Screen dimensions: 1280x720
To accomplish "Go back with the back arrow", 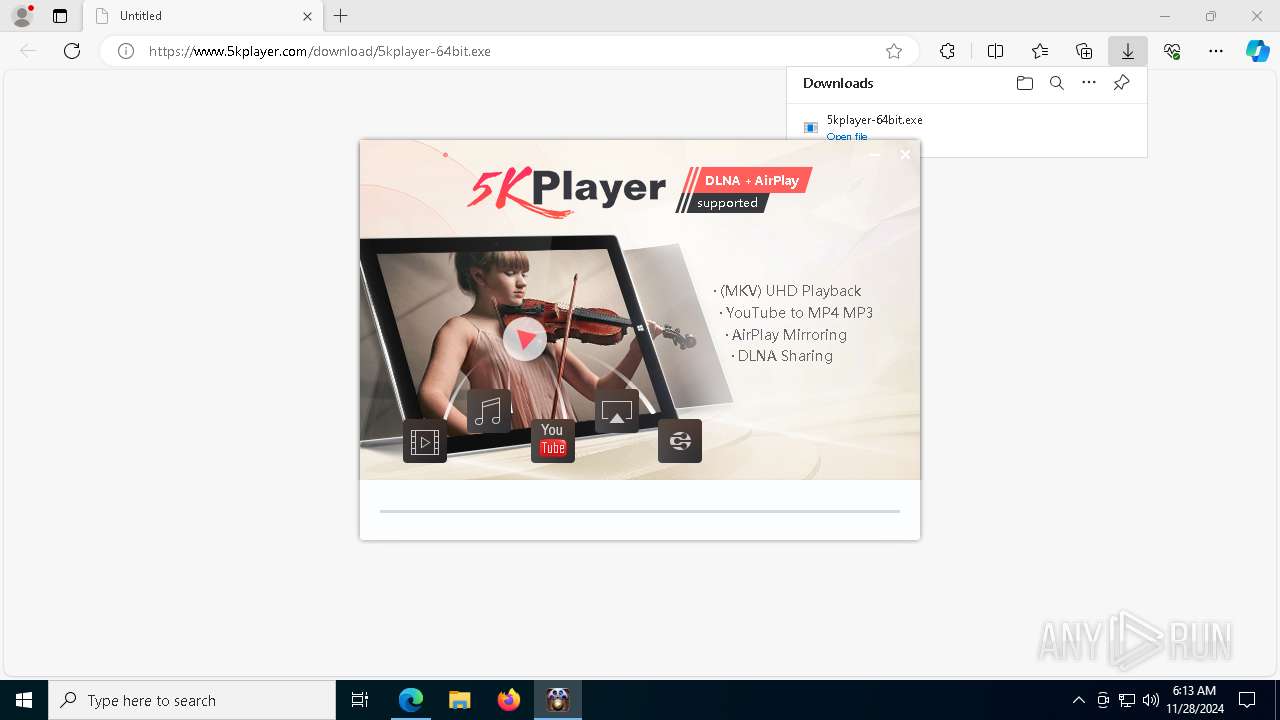I will pos(28,51).
